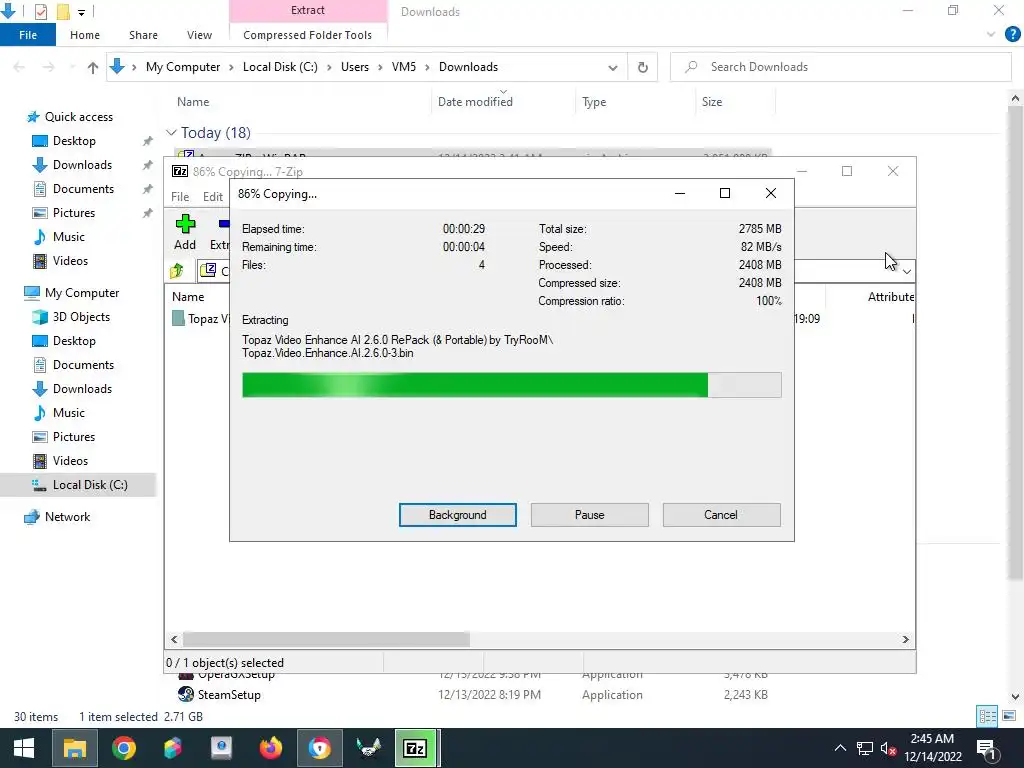Open volume control in system tray
The height and width of the screenshot is (768, 1024).
tap(888, 748)
